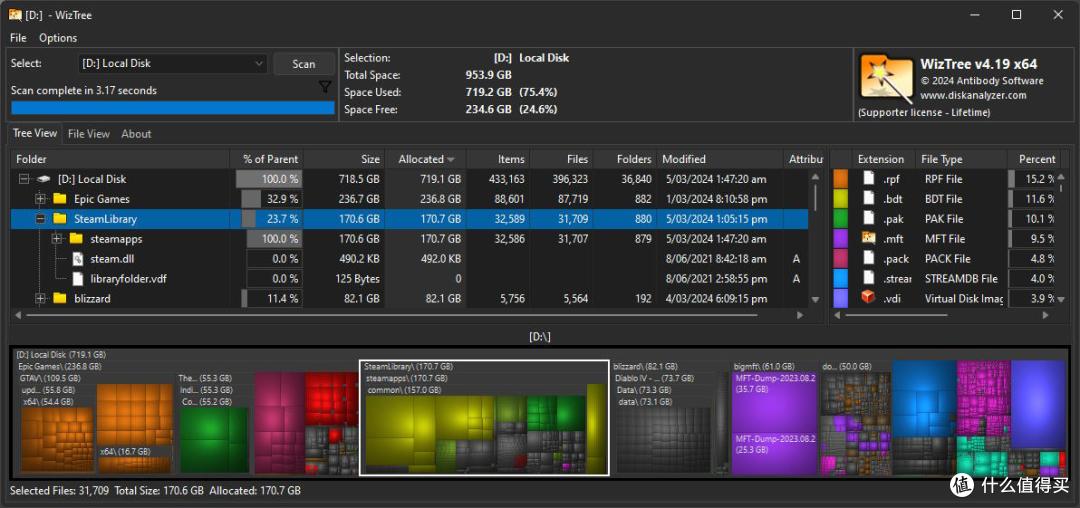Open the drive selection dropdown
This screenshot has width=1080, height=508.
pos(173,63)
